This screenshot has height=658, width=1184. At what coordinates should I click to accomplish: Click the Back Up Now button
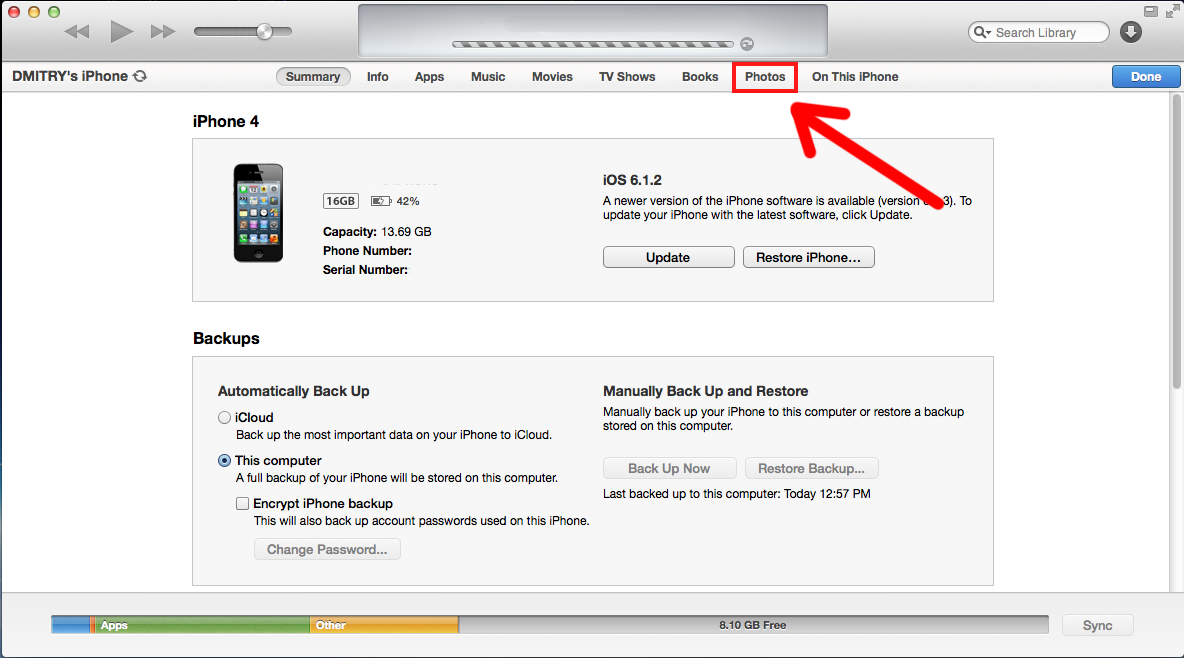669,468
